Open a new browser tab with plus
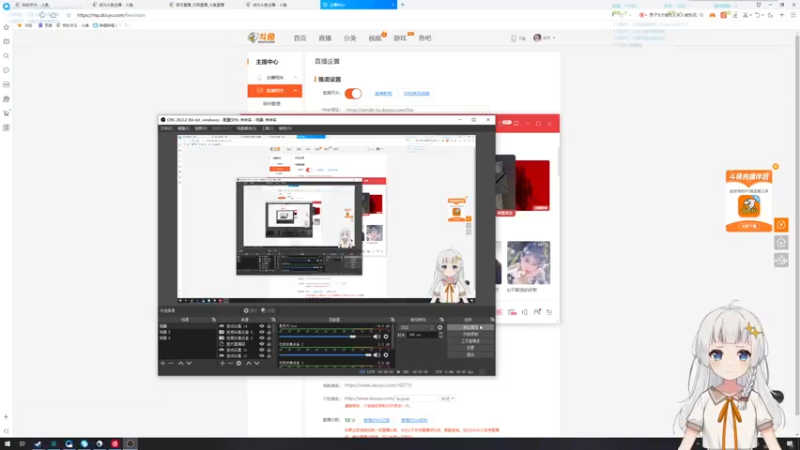Viewport: 800px width, 450px height. [x=403, y=5]
